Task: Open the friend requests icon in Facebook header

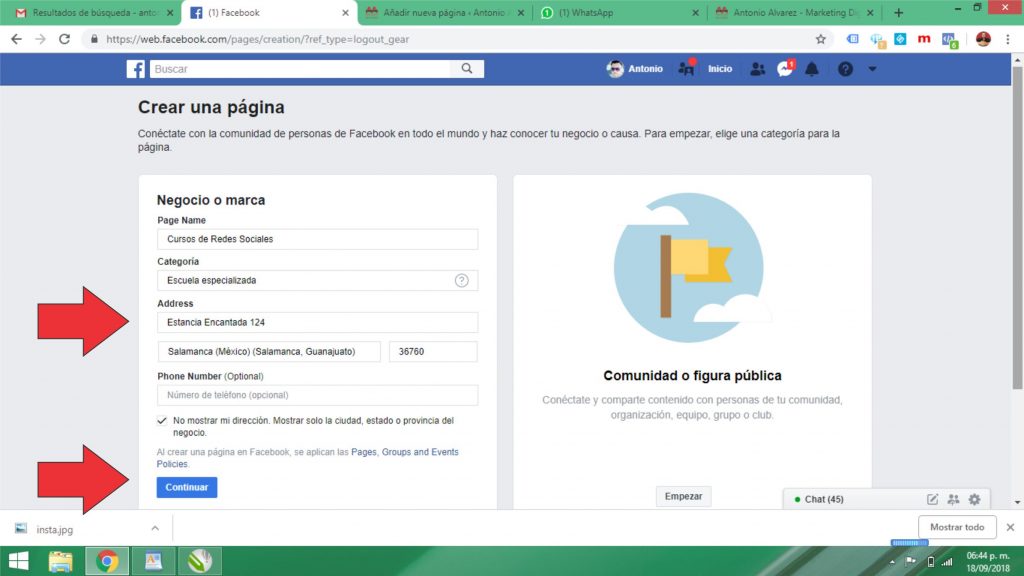Action: (x=758, y=69)
